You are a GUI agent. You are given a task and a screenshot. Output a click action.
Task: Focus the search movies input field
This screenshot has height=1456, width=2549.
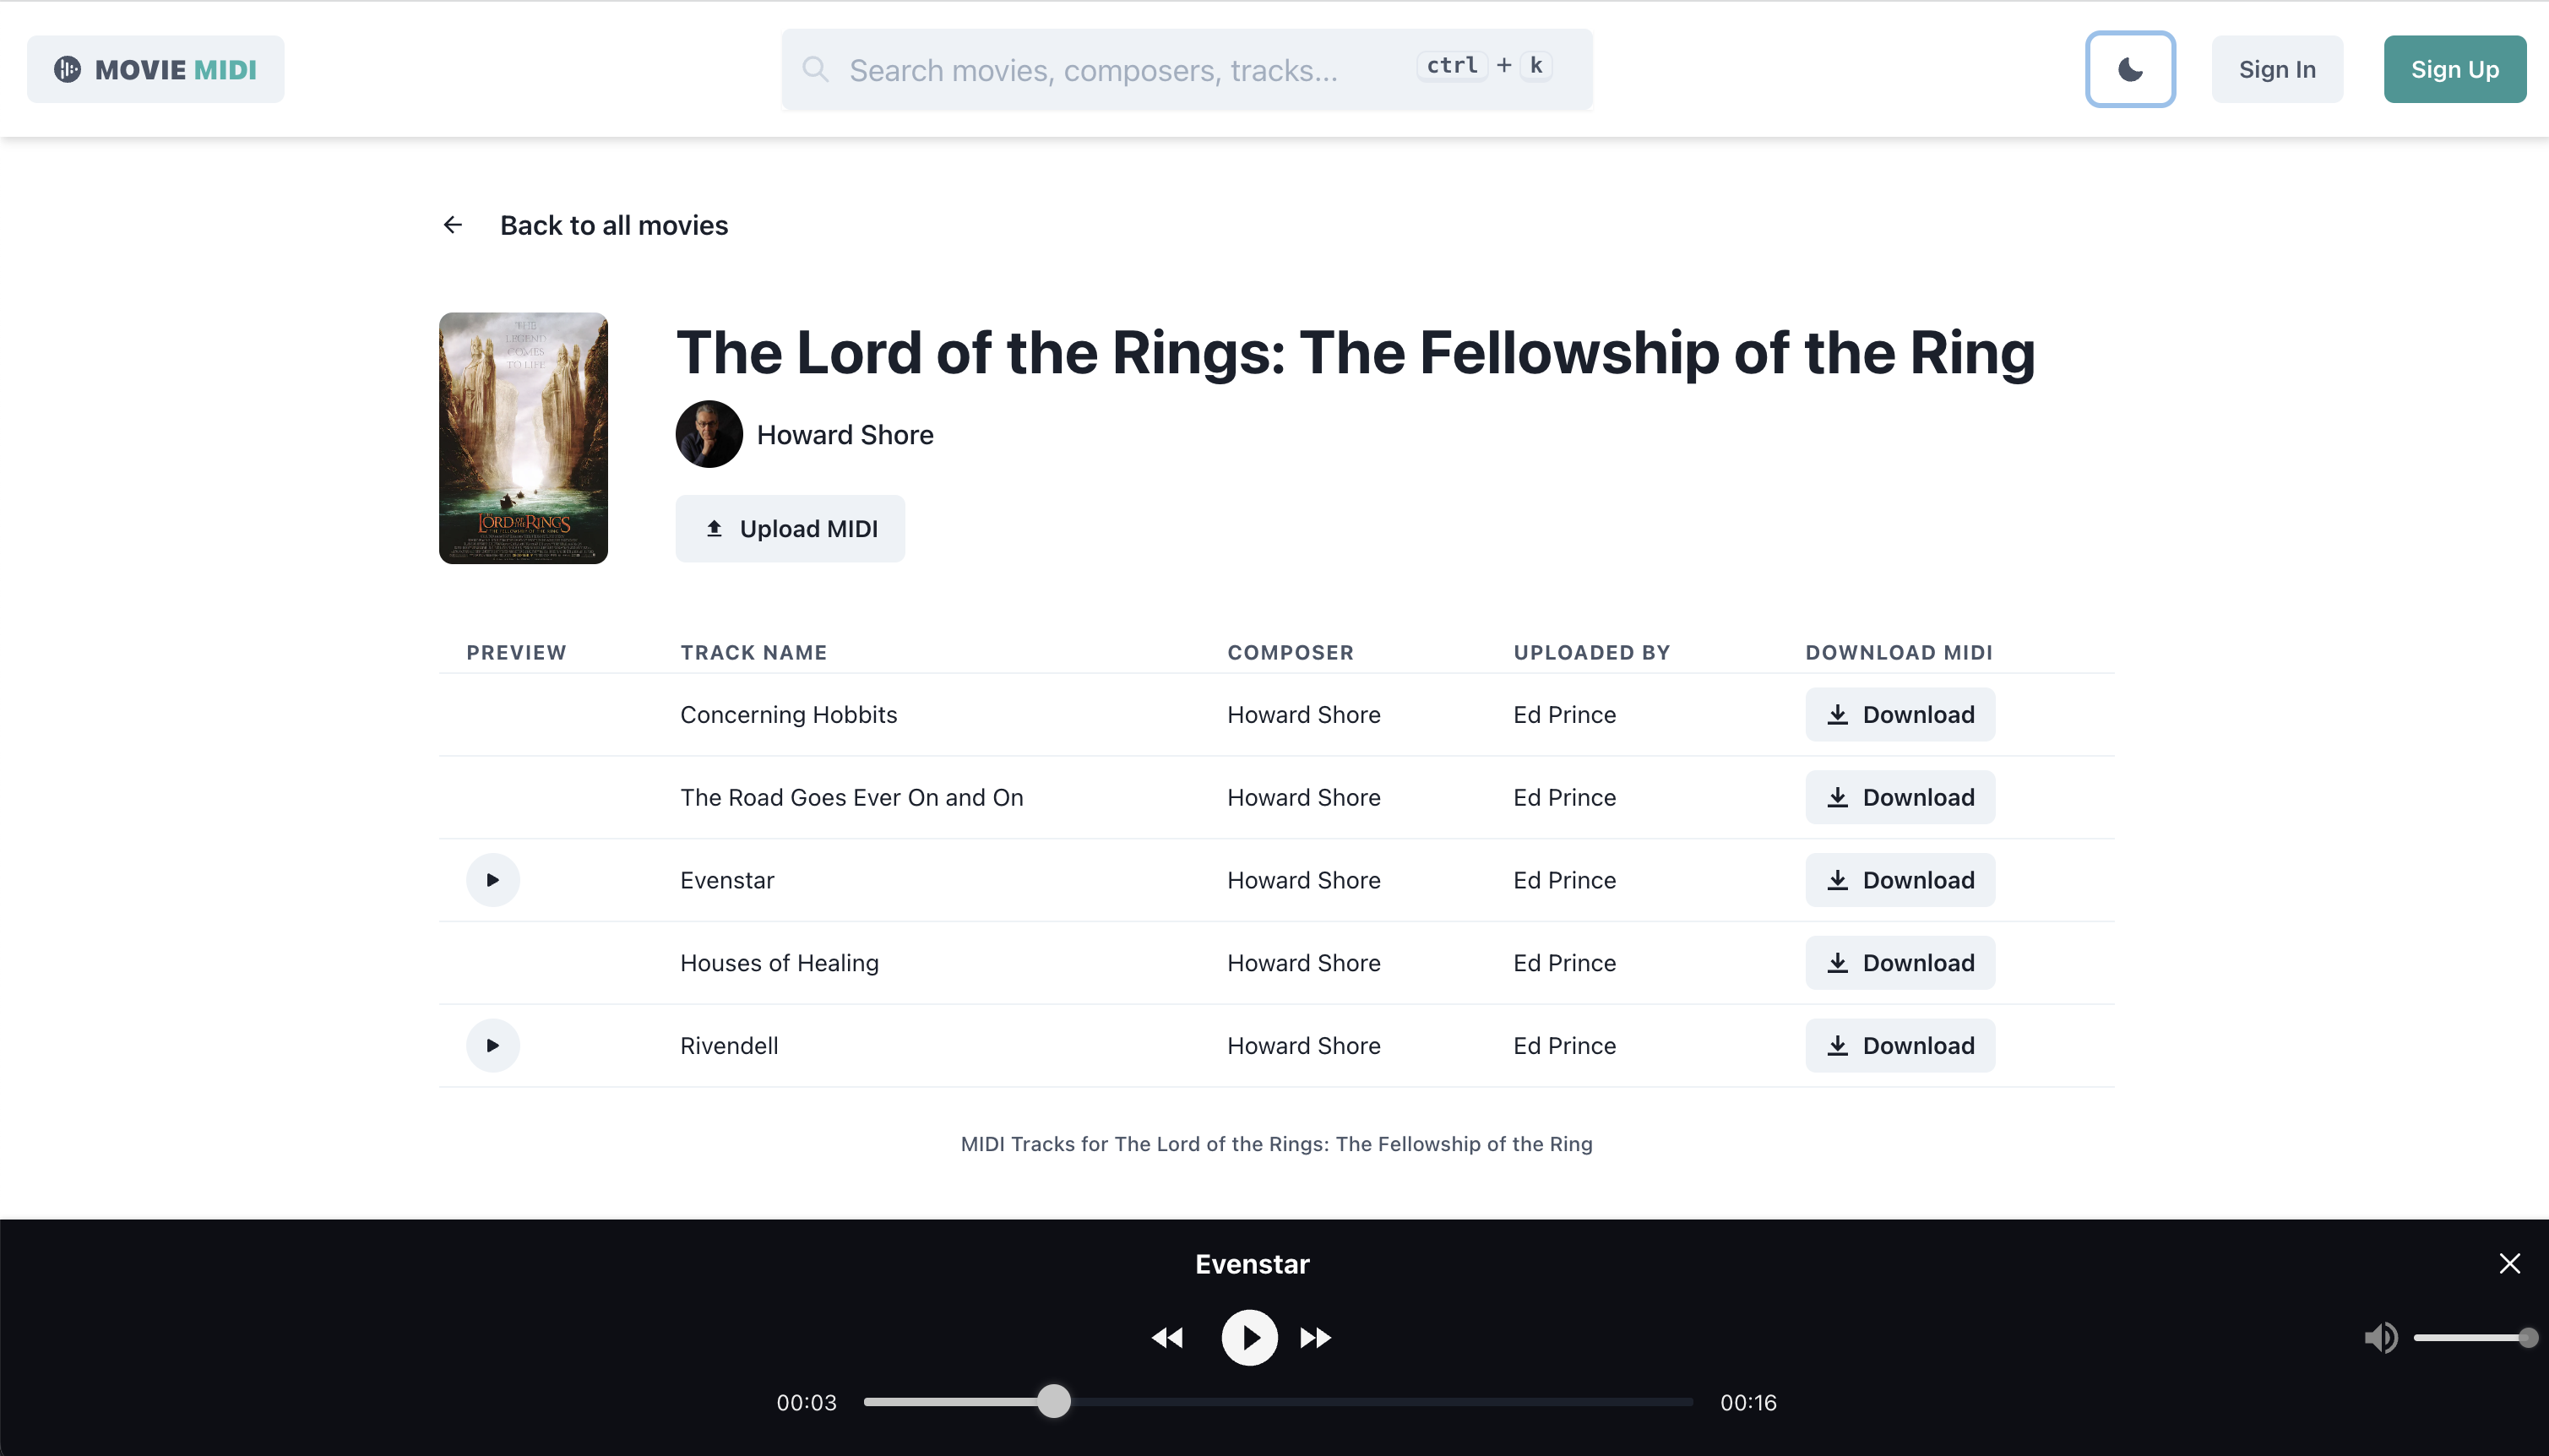[1120, 69]
